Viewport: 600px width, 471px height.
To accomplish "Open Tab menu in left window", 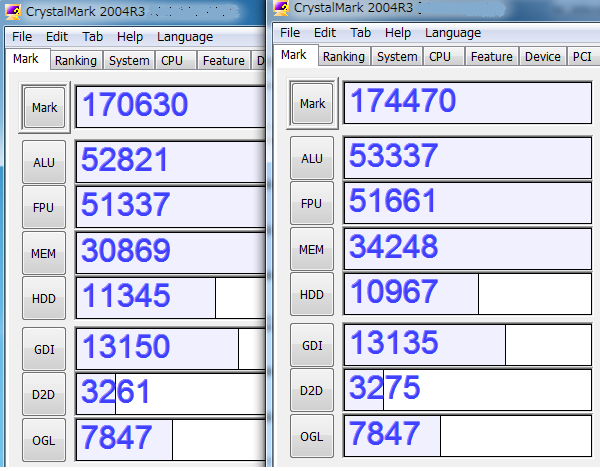I will click(93, 37).
